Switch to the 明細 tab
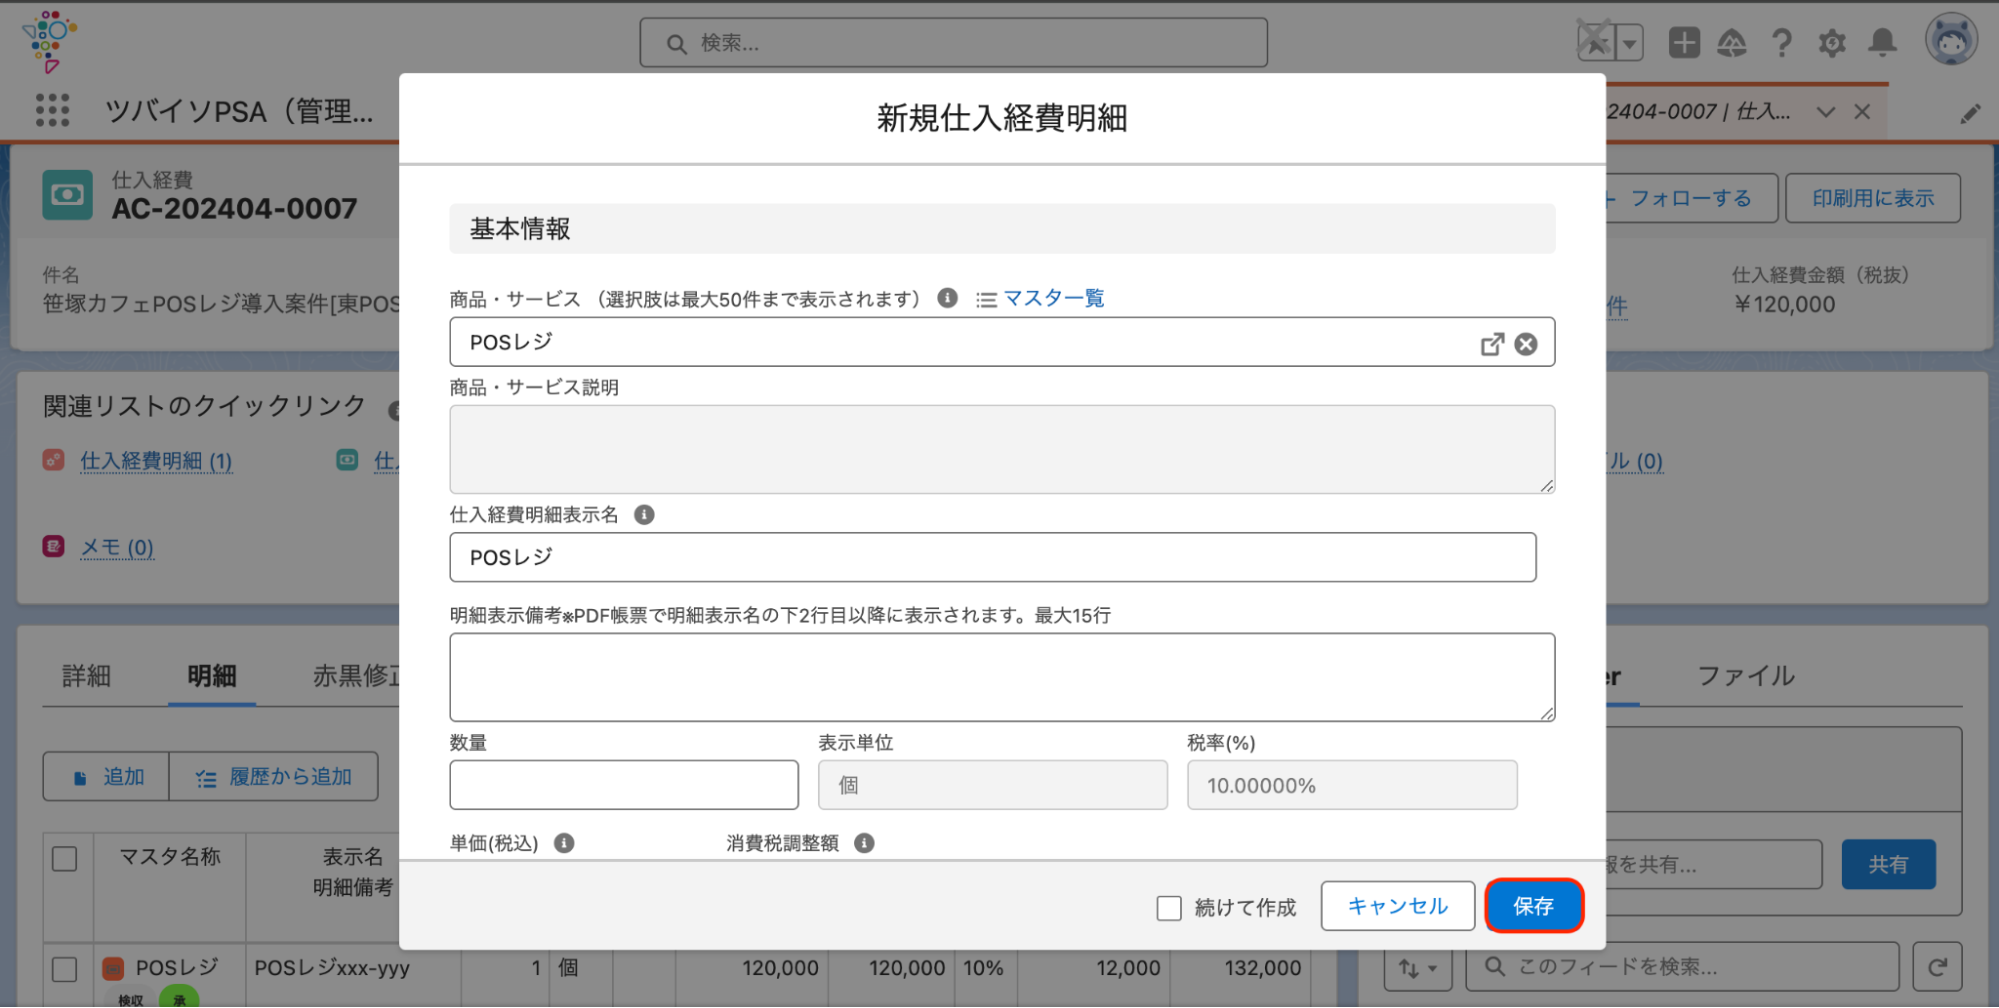1999x1008 pixels. coord(212,676)
